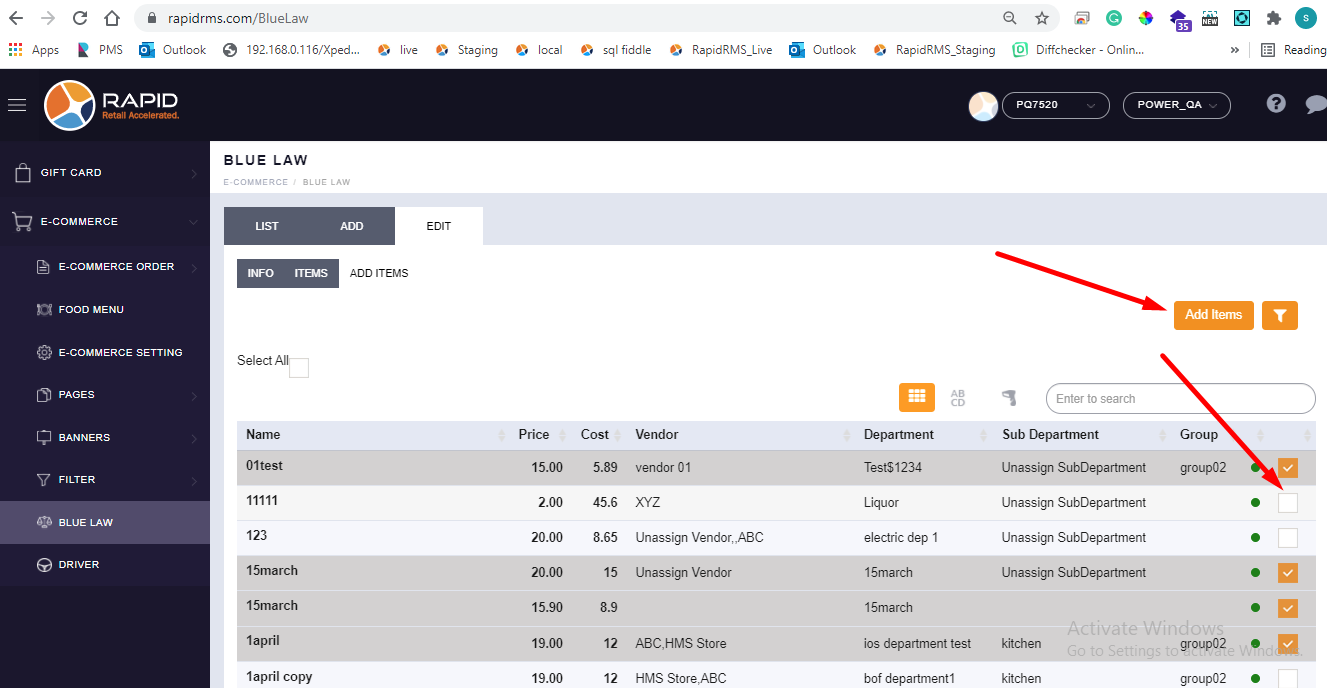Switch to grid view icon
Screen dimensions: 1327x688
tap(916, 397)
